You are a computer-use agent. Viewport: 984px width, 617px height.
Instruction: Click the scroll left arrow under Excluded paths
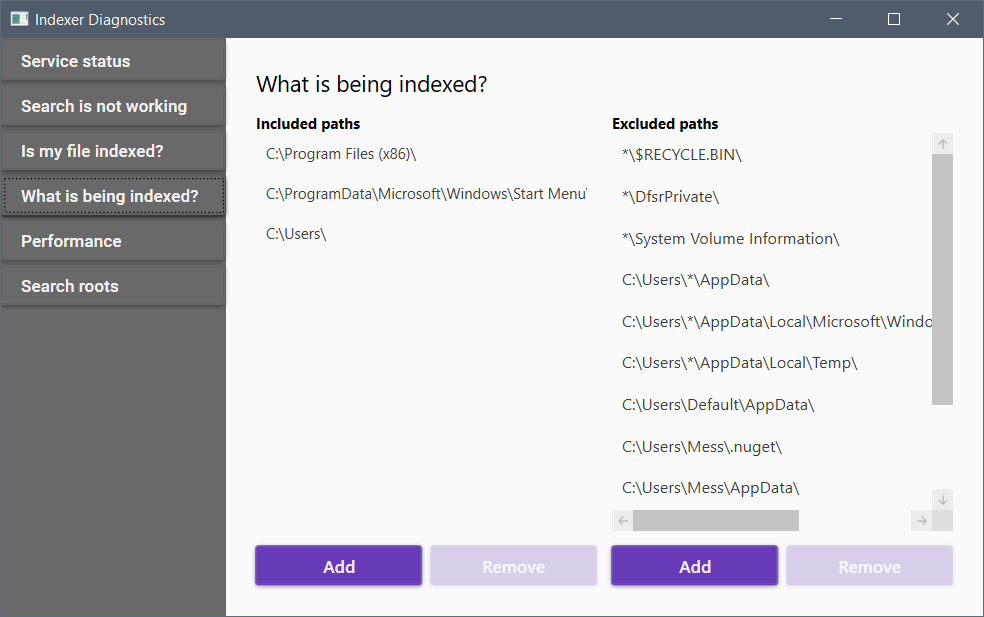622,520
